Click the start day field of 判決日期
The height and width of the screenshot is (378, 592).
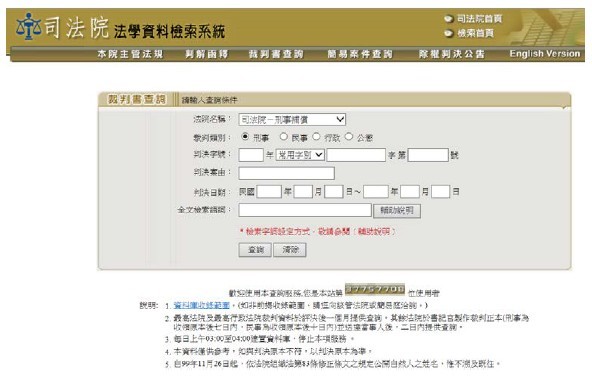coord(334,191)
